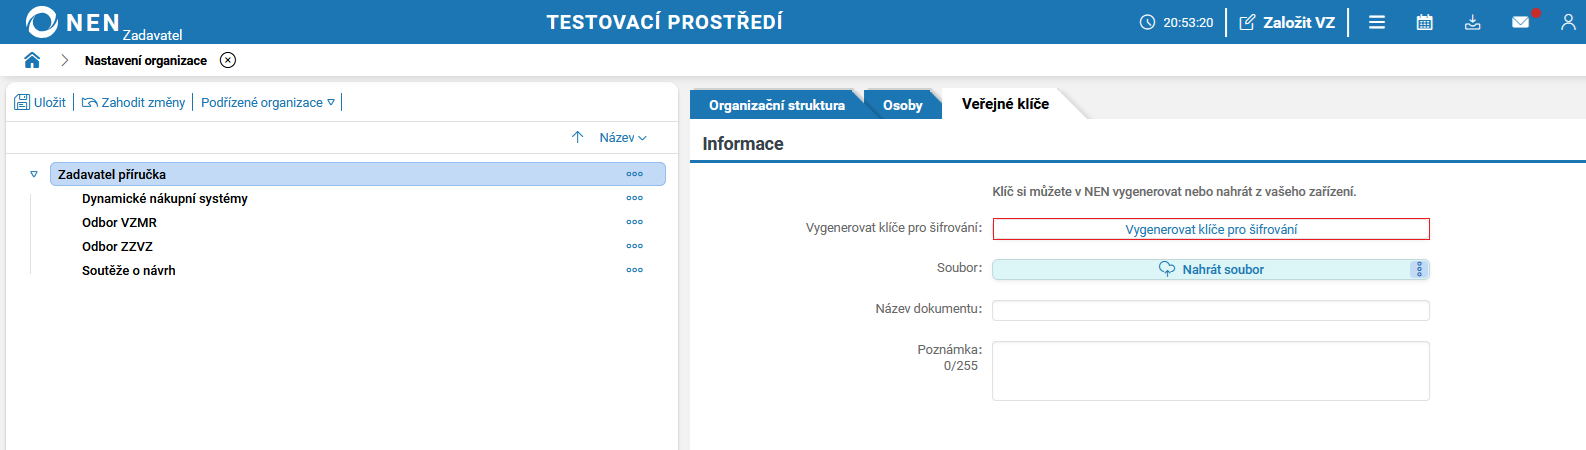Viewport: 1586px width, 450px height.
Task: Click the Informace section heading
Action: [743, 144]
